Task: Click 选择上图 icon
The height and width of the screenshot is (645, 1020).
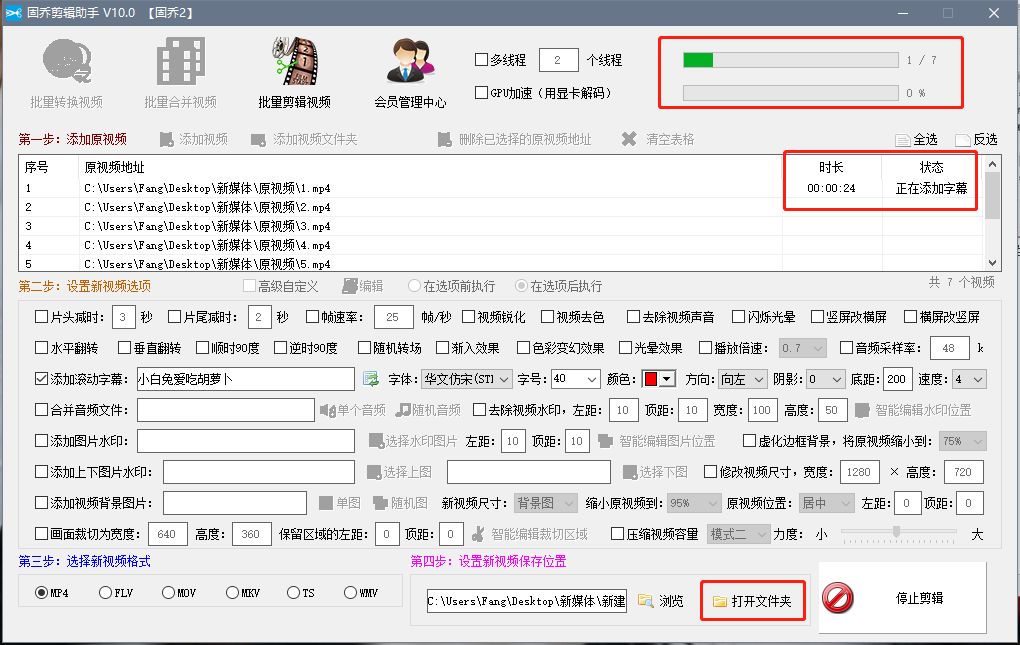Action: 374,472
